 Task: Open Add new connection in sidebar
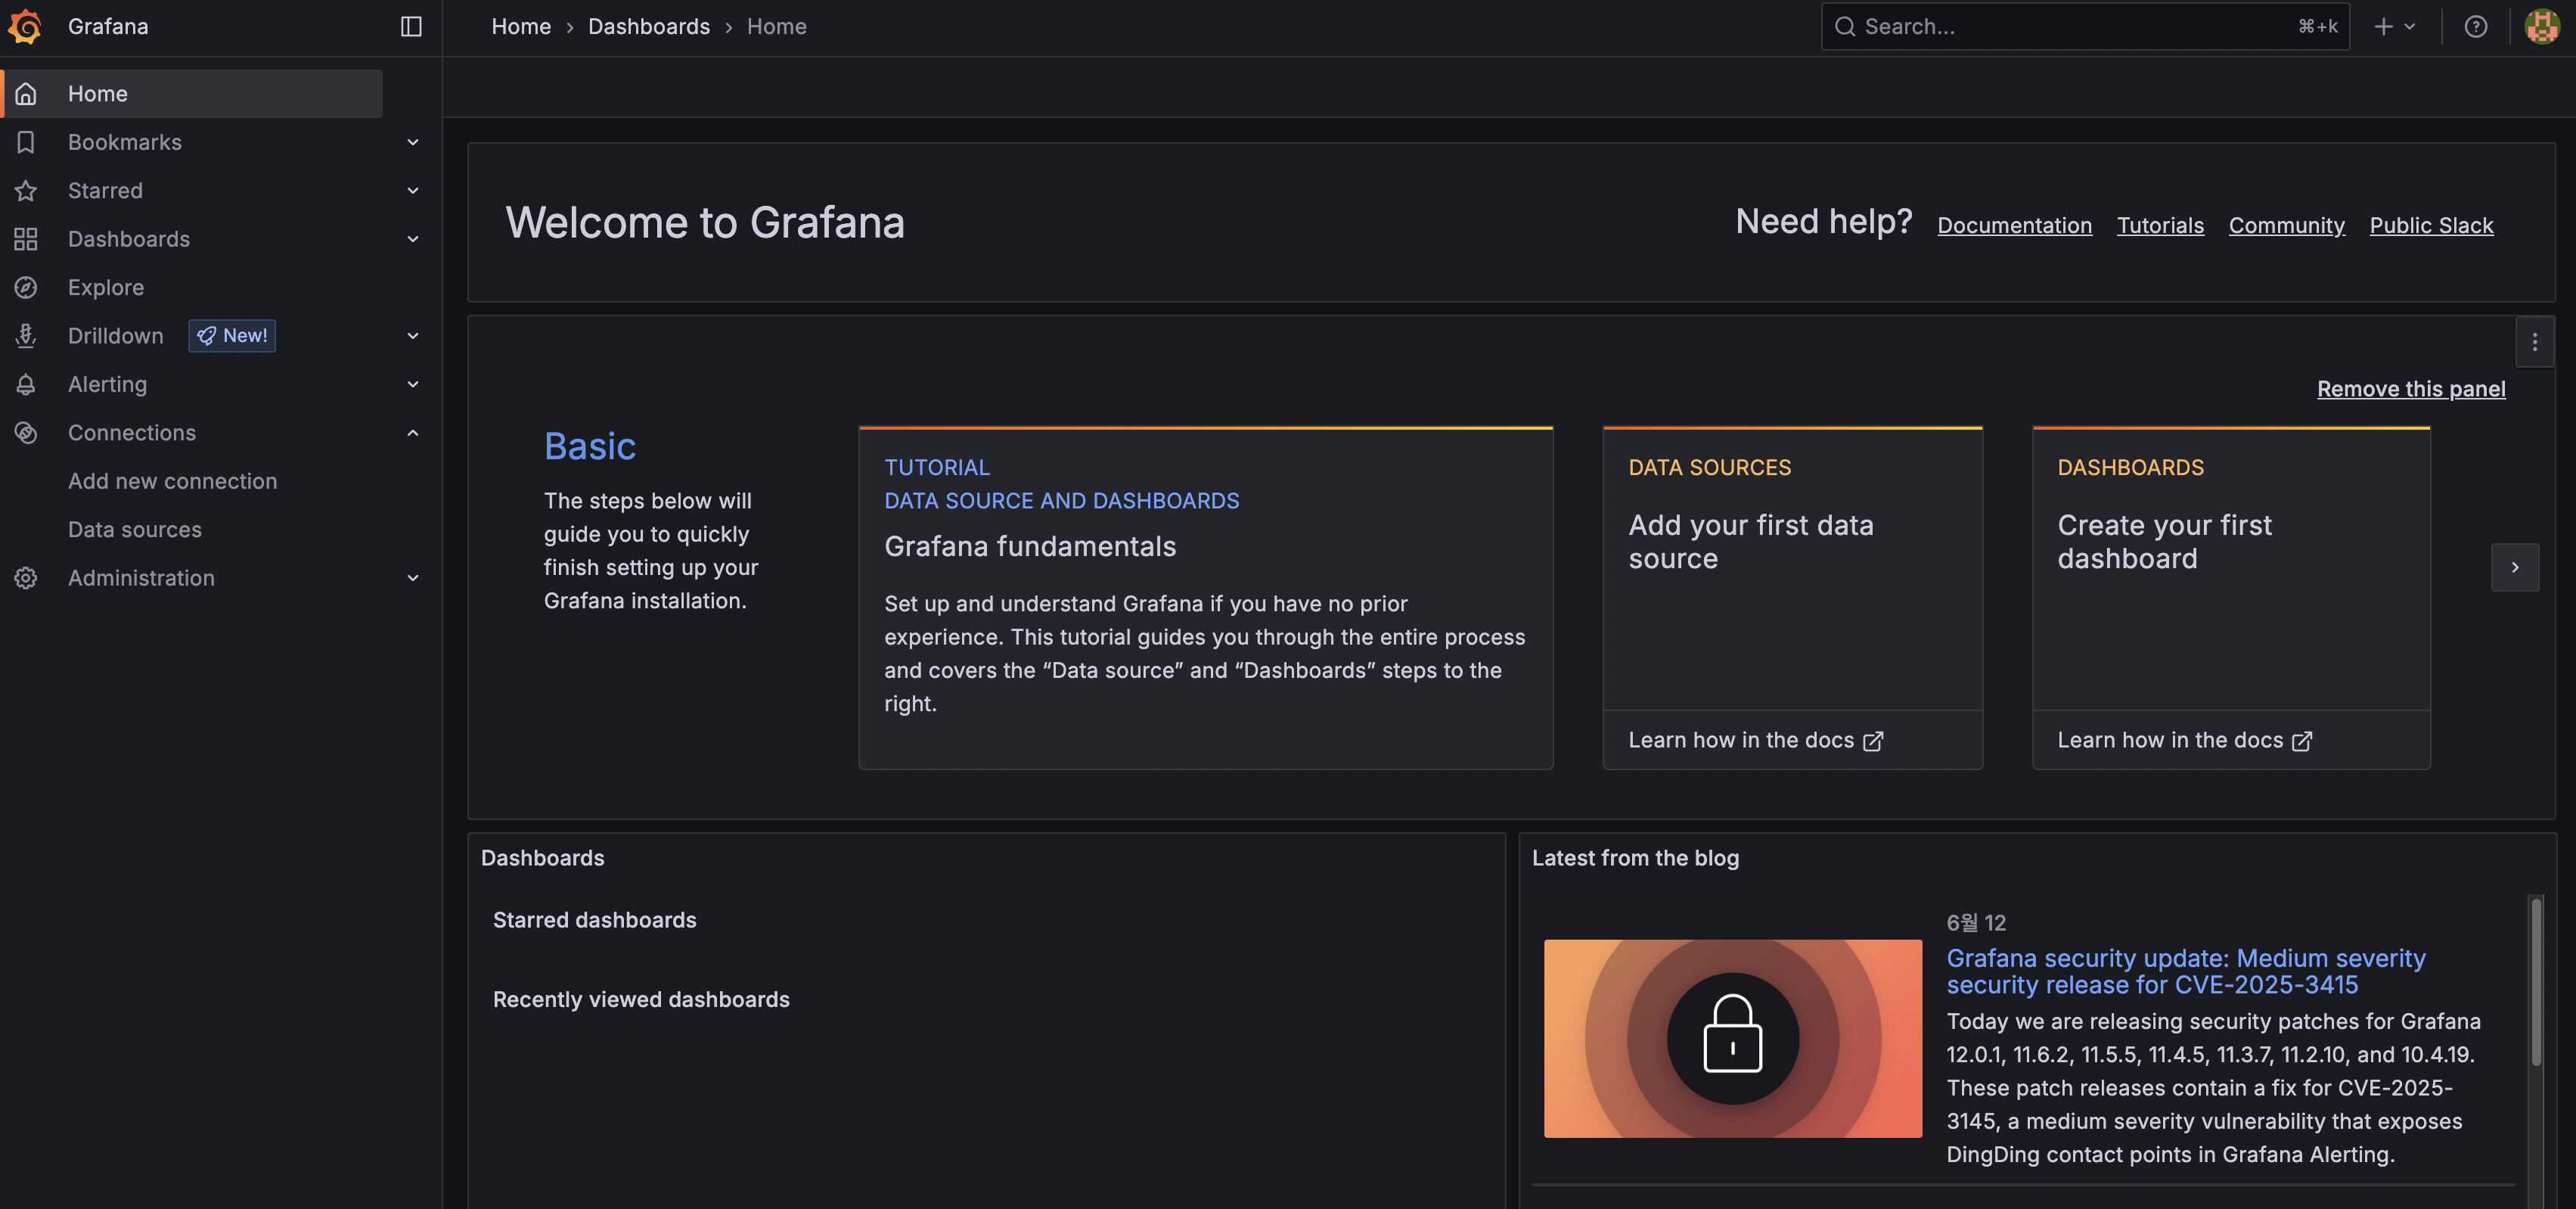[172, 481]
